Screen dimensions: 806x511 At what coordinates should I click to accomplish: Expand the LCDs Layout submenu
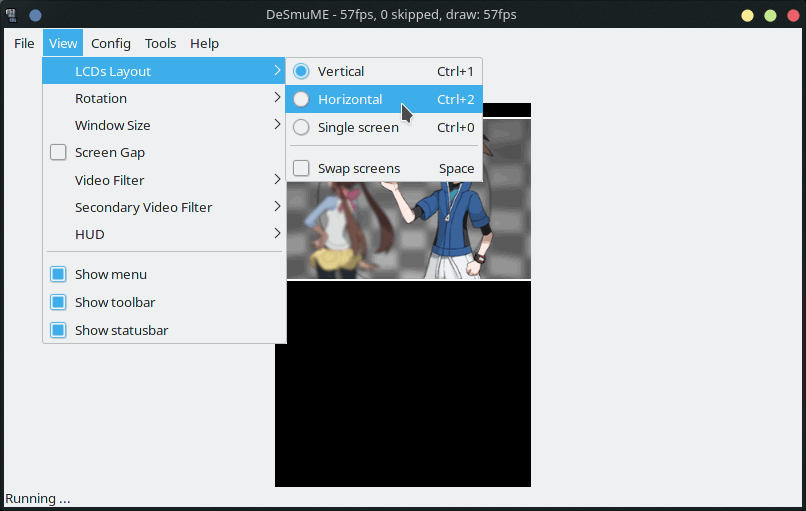click(x=164, y=71)
